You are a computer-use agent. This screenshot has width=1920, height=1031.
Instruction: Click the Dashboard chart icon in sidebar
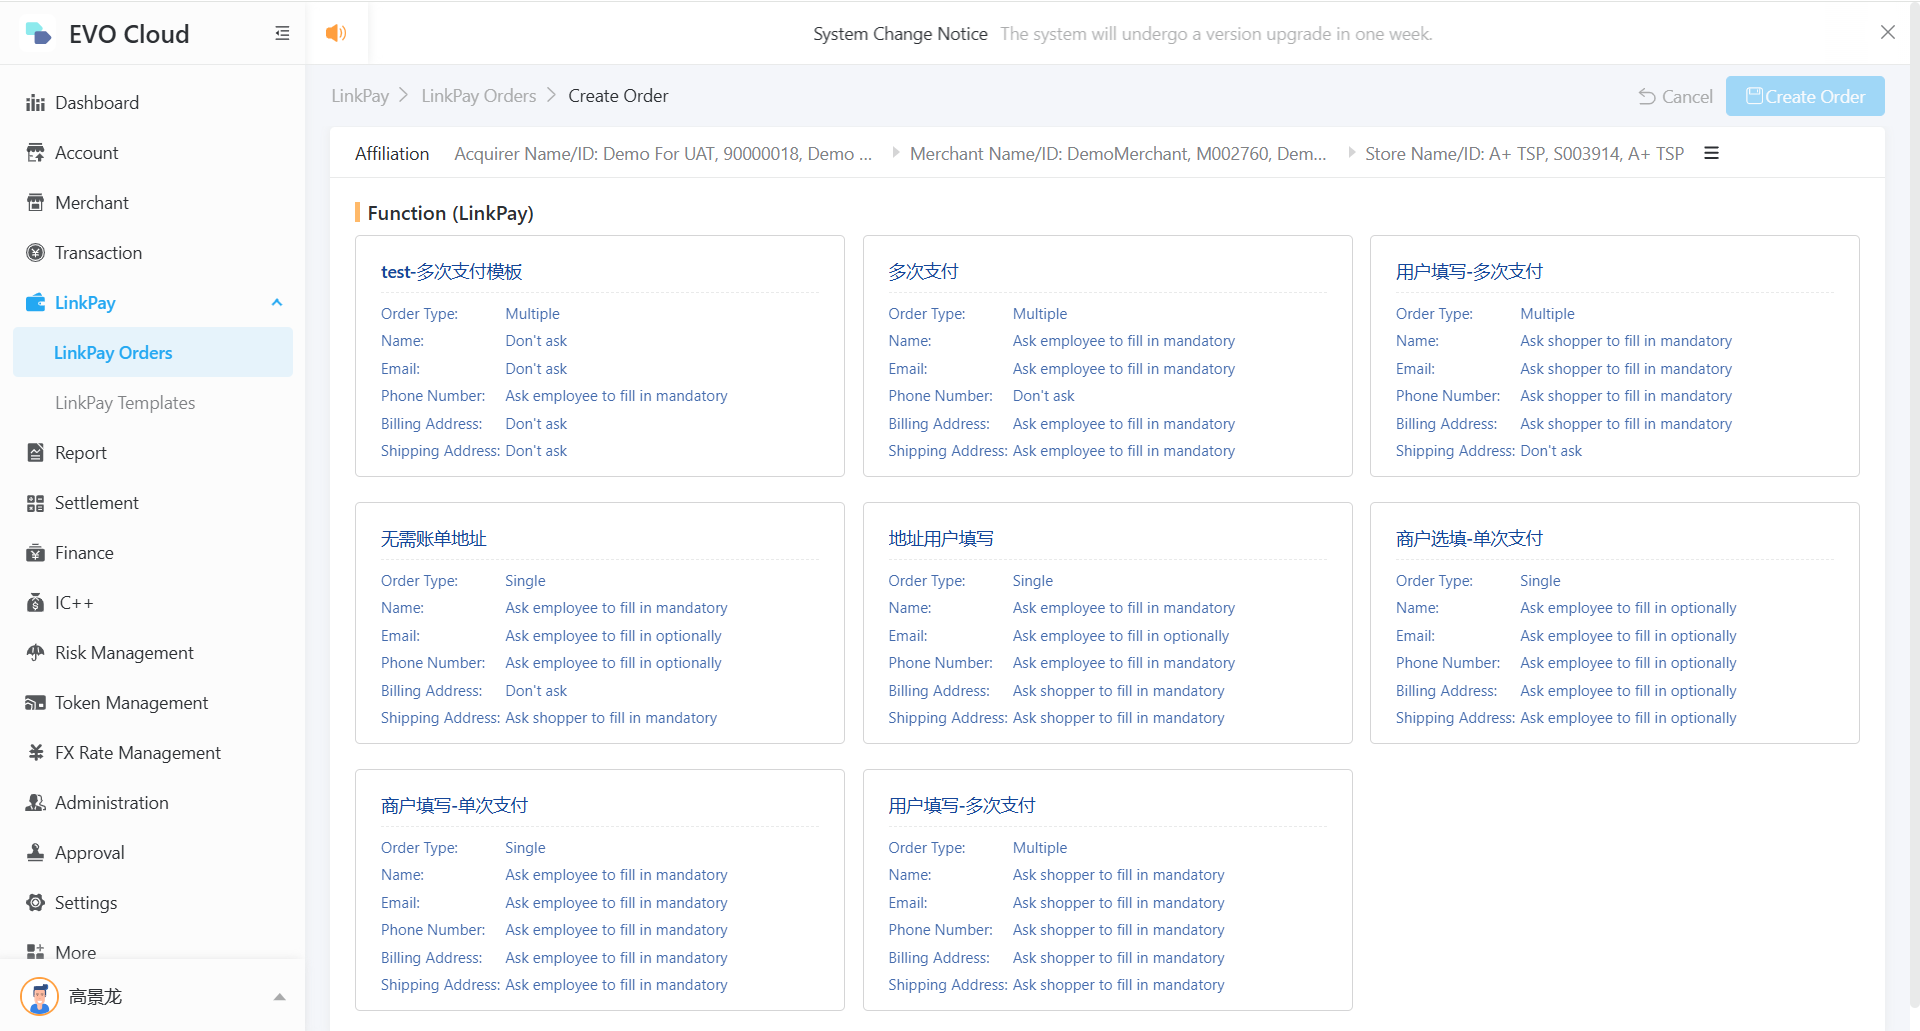(36, 103)
